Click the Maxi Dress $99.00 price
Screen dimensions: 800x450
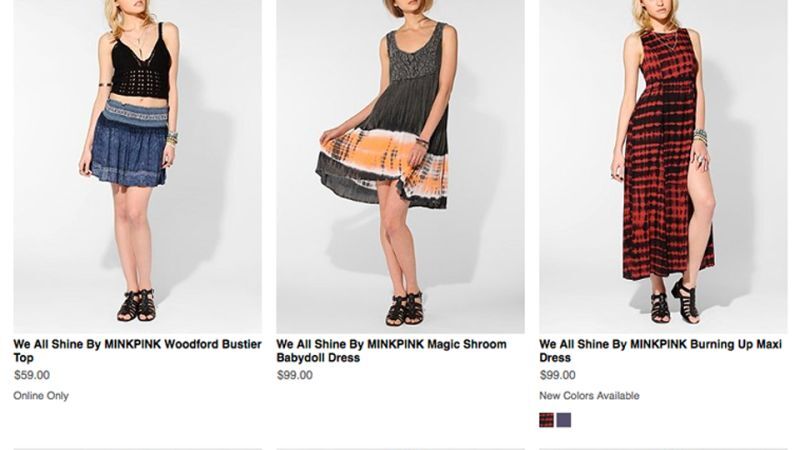coord(557,376)
